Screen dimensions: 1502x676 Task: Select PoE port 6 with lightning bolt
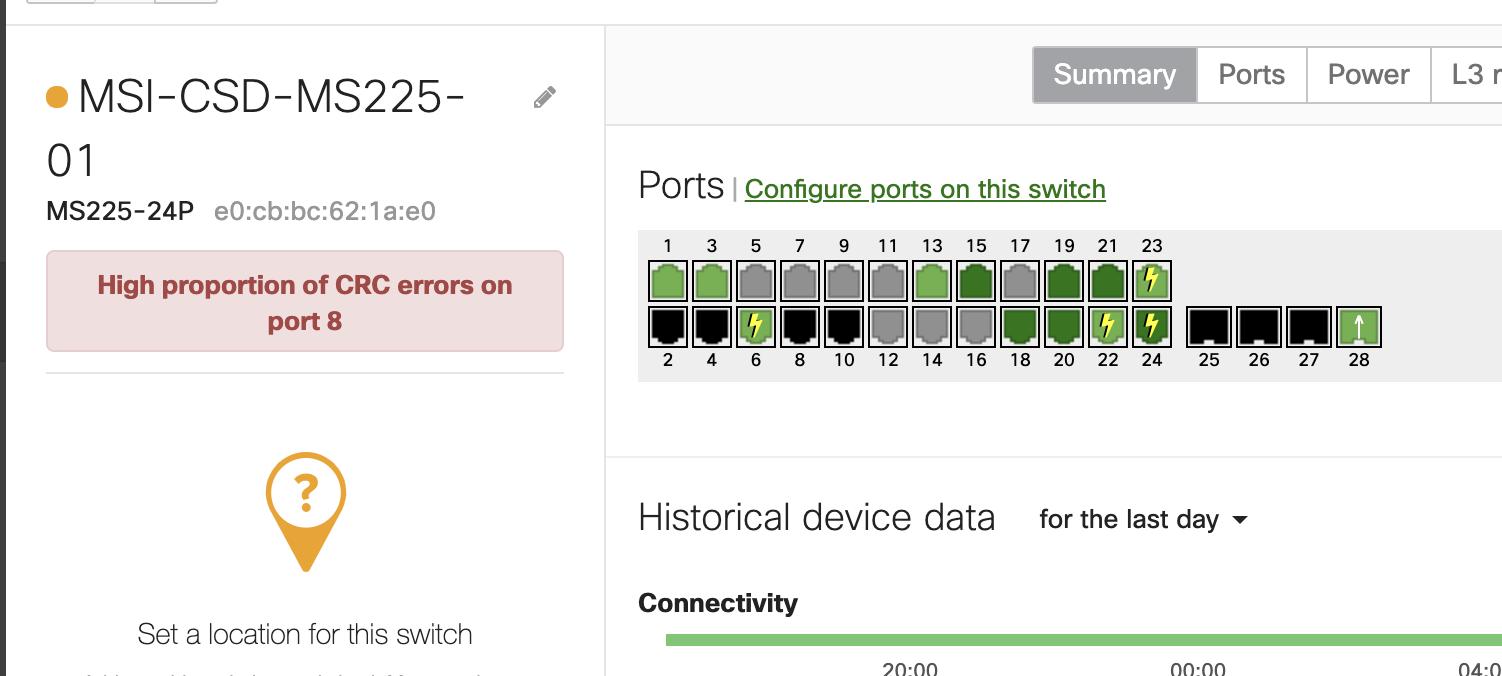point(756,327)
